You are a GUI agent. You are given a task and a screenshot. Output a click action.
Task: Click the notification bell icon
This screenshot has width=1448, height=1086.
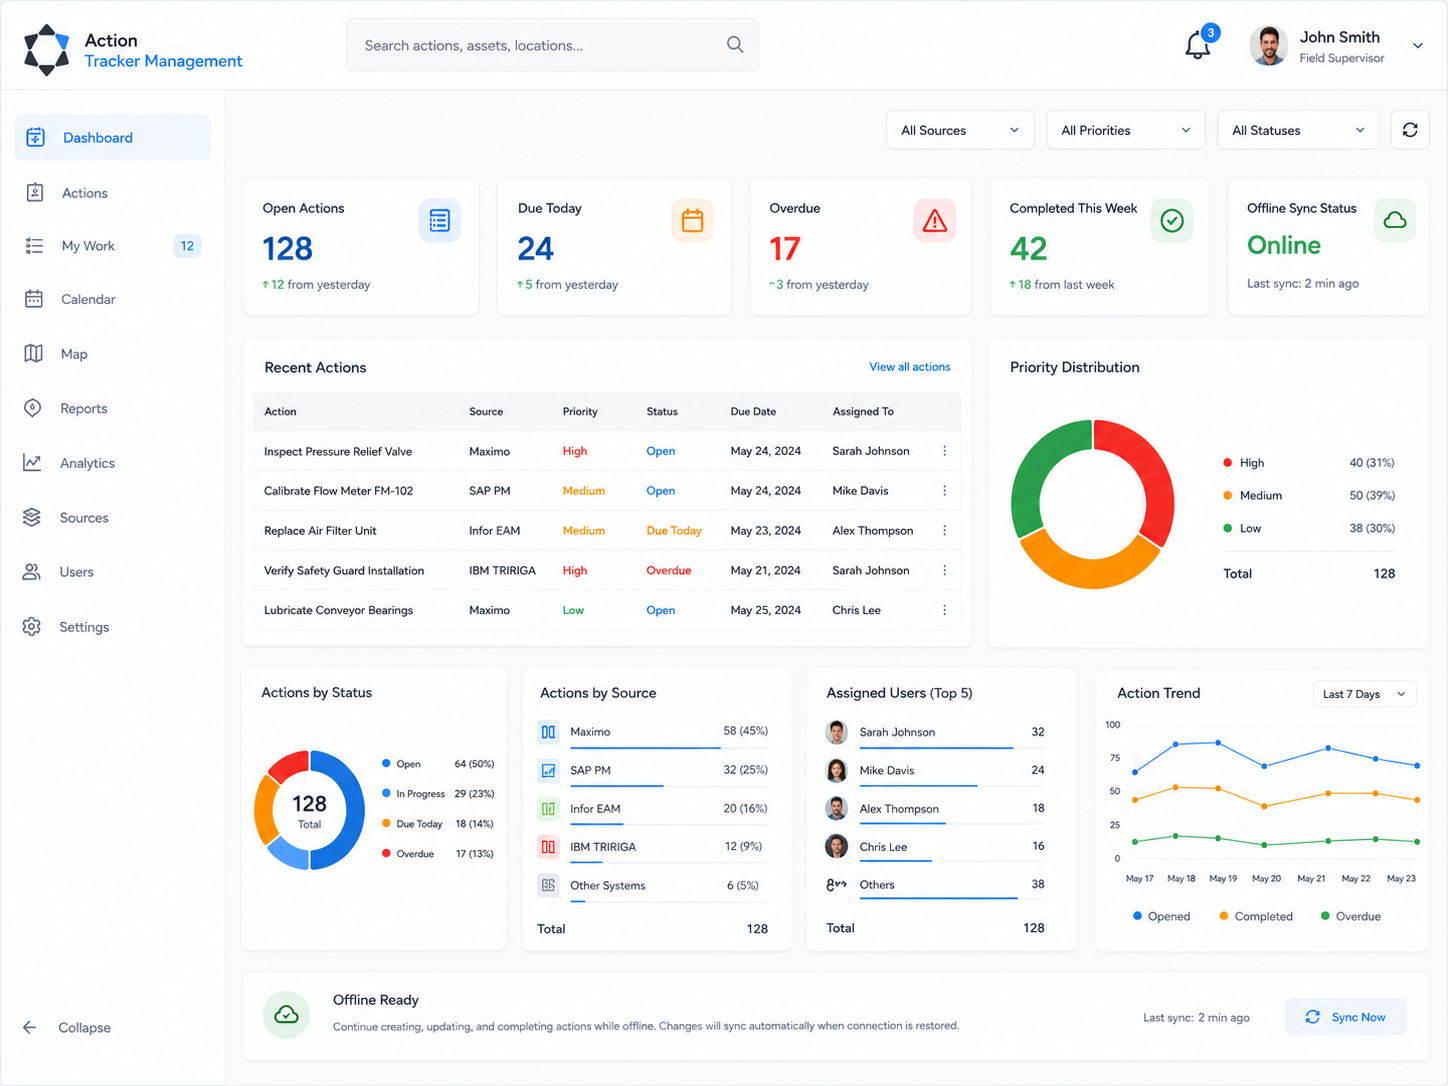coord(1197,46)
